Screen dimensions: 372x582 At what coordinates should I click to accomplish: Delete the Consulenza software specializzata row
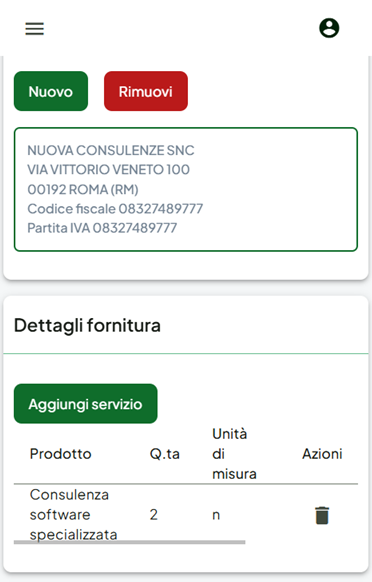[322, 515]
